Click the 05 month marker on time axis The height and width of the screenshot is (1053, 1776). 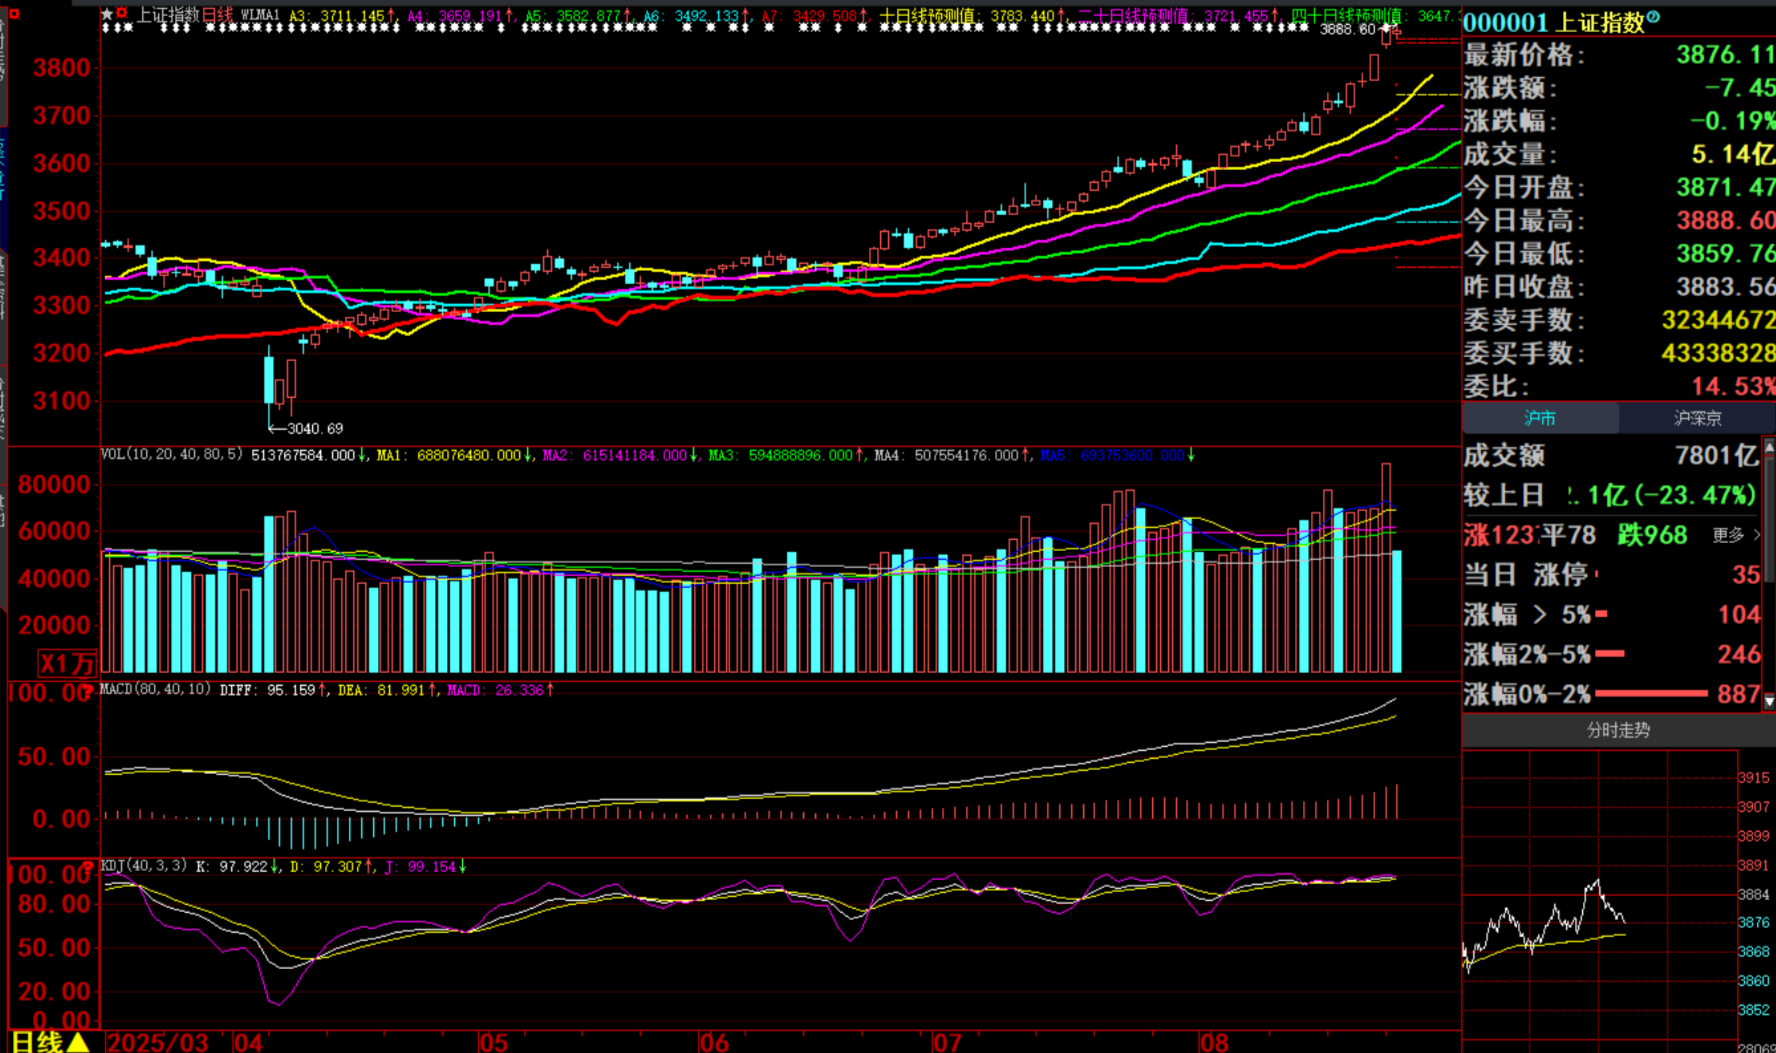493,1042
